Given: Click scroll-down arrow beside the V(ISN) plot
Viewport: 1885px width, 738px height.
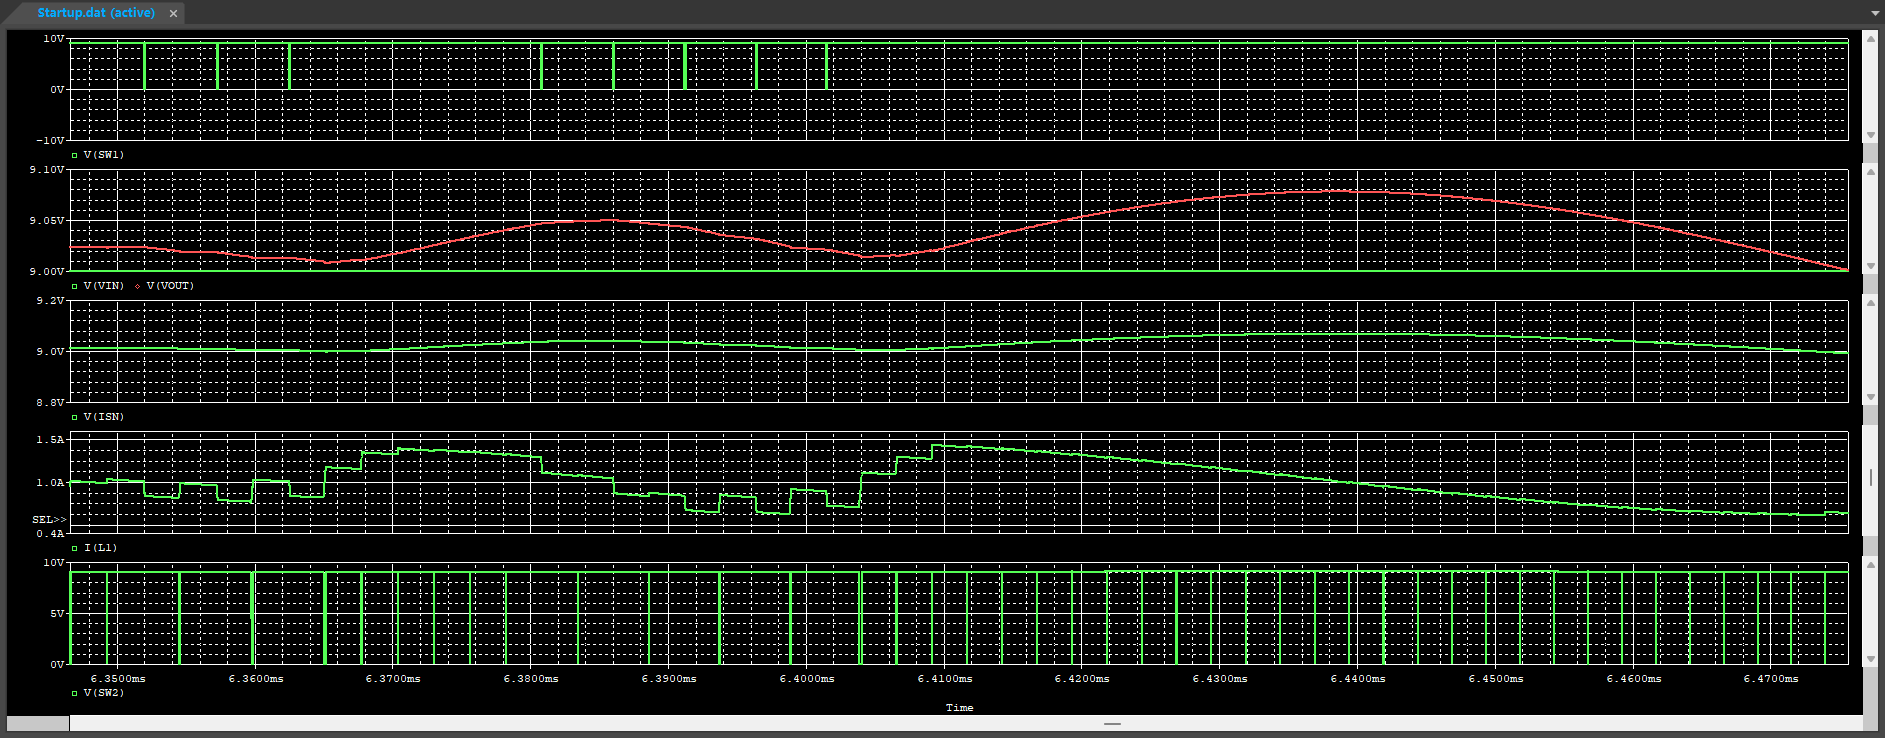Looking at the screenshot, I should tap(1870, 397).
